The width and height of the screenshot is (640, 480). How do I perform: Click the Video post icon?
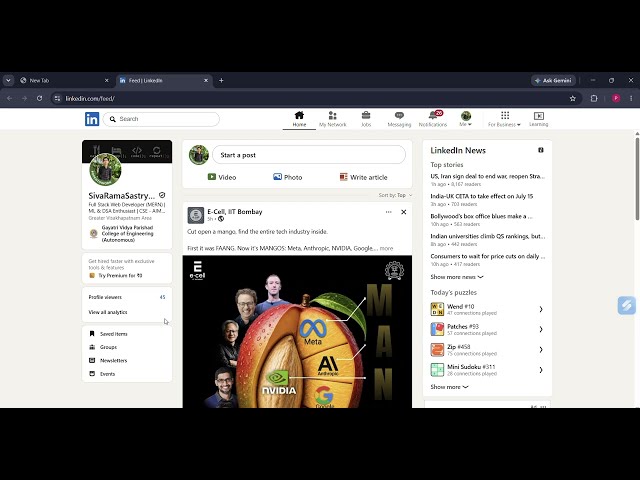[211, 177]
